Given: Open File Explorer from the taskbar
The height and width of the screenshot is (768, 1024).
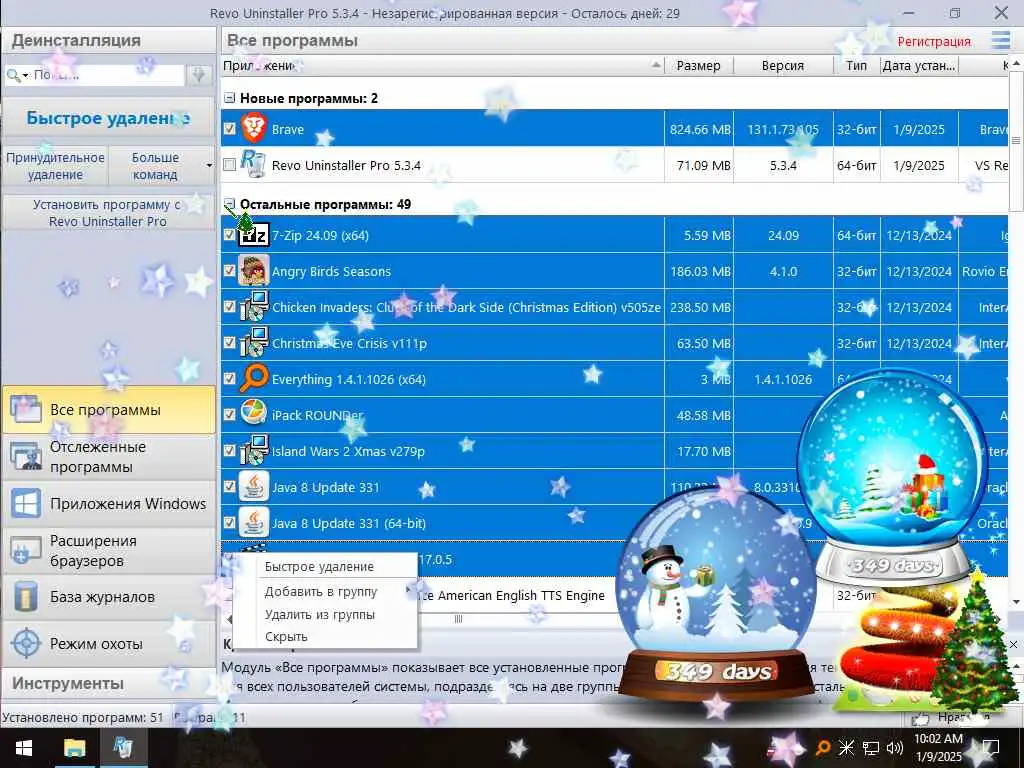Looking at the screenshot, I should pyautogui.click(x=74, y=748).
